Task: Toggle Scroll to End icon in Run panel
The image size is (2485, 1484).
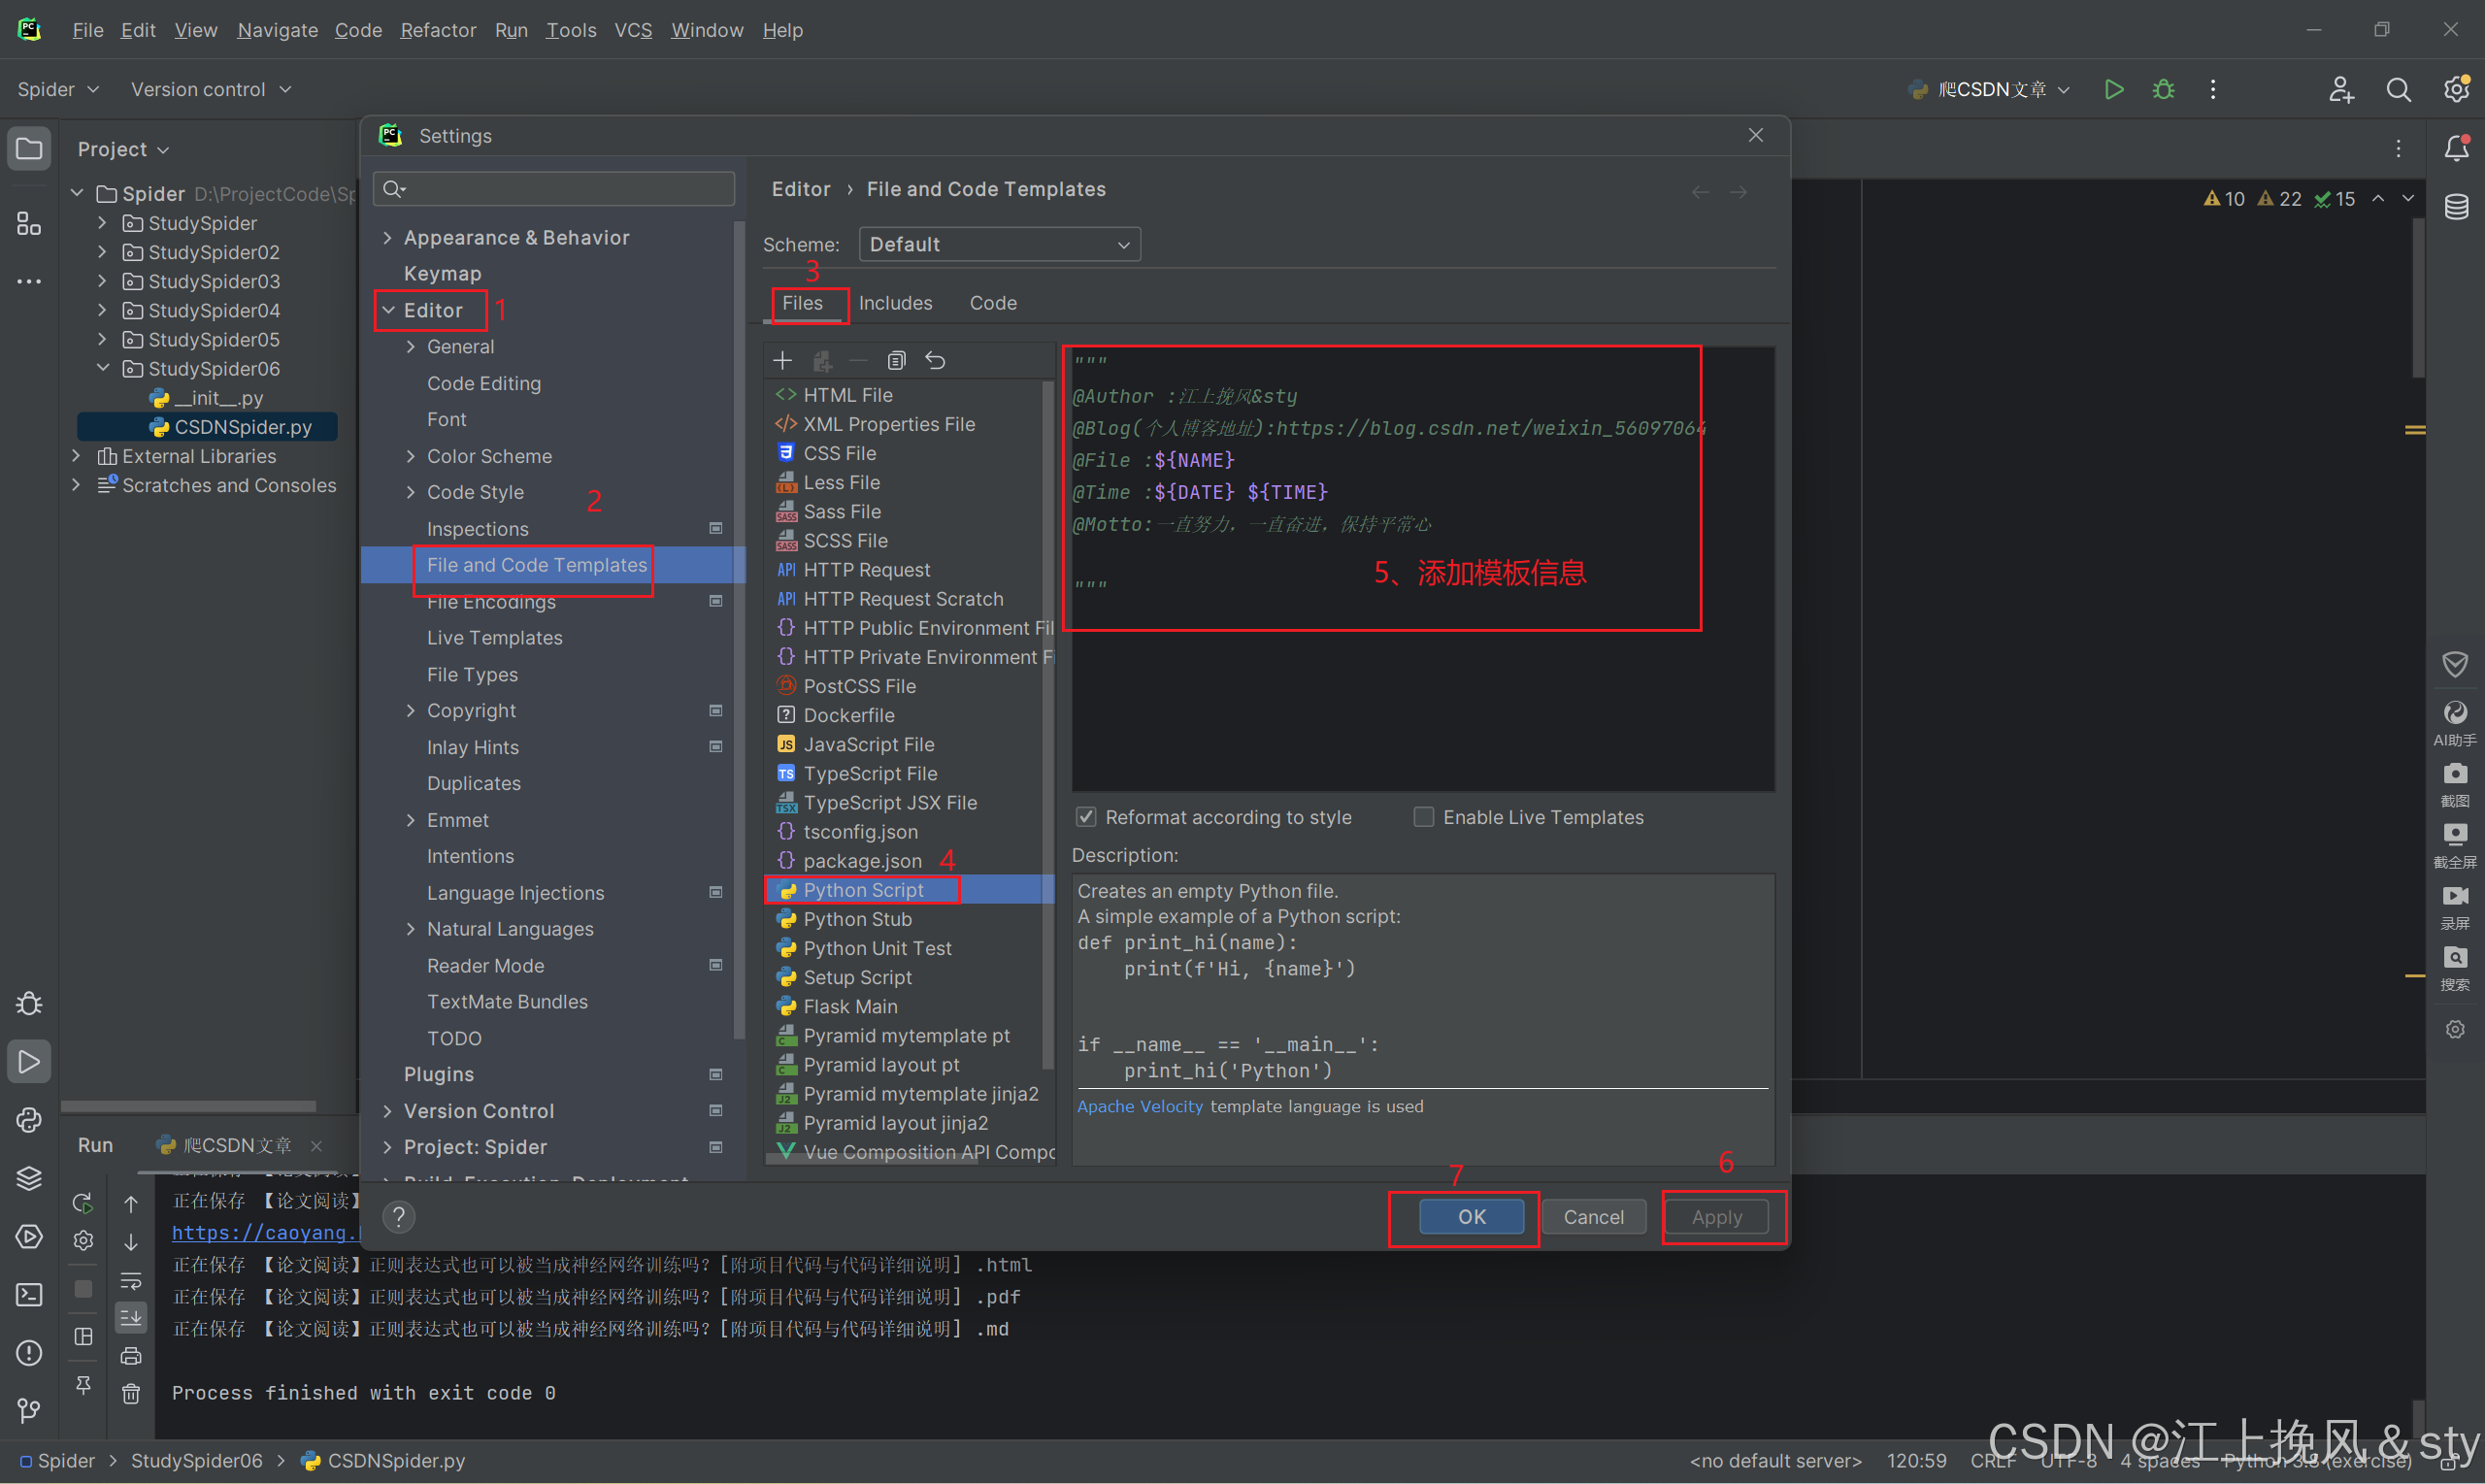Action: point(131,1317)
